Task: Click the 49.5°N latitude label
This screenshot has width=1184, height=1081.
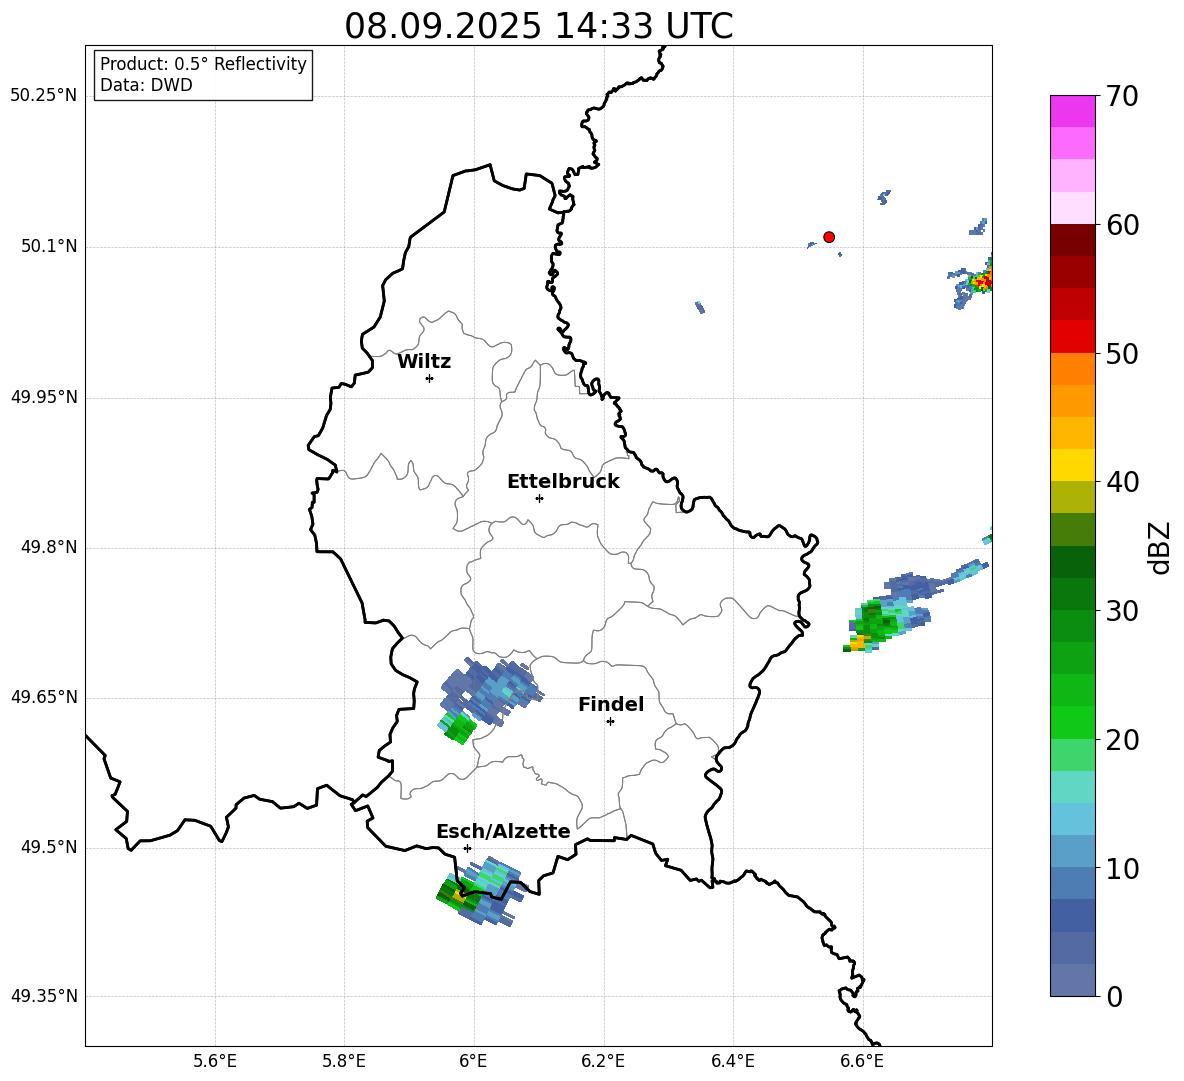Action: pos(50,847)
